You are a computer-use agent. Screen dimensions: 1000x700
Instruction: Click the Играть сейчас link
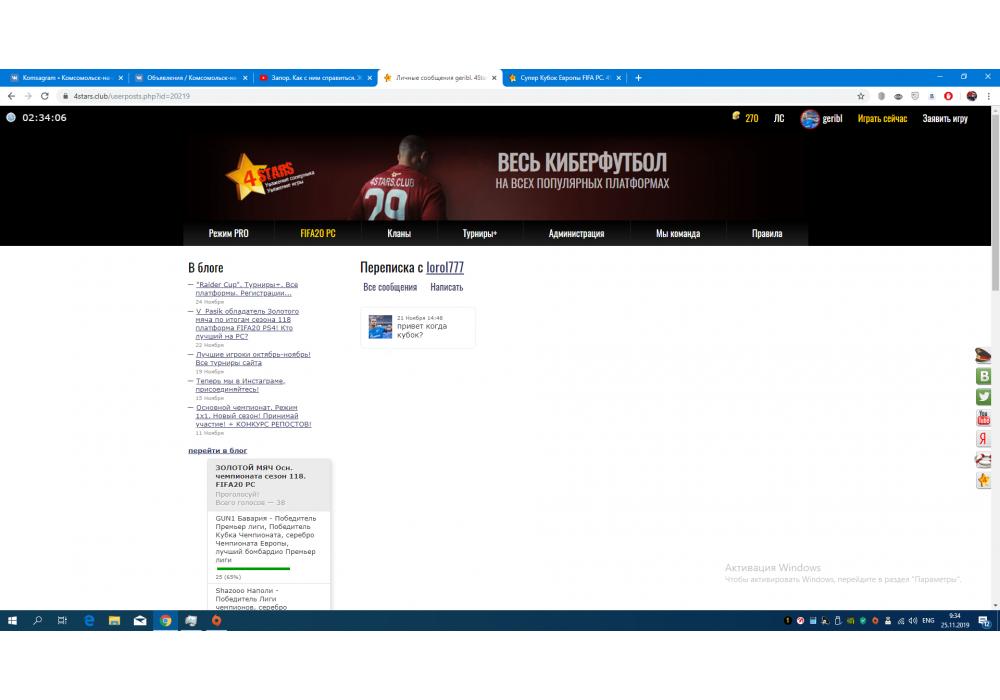click(882, 119)
